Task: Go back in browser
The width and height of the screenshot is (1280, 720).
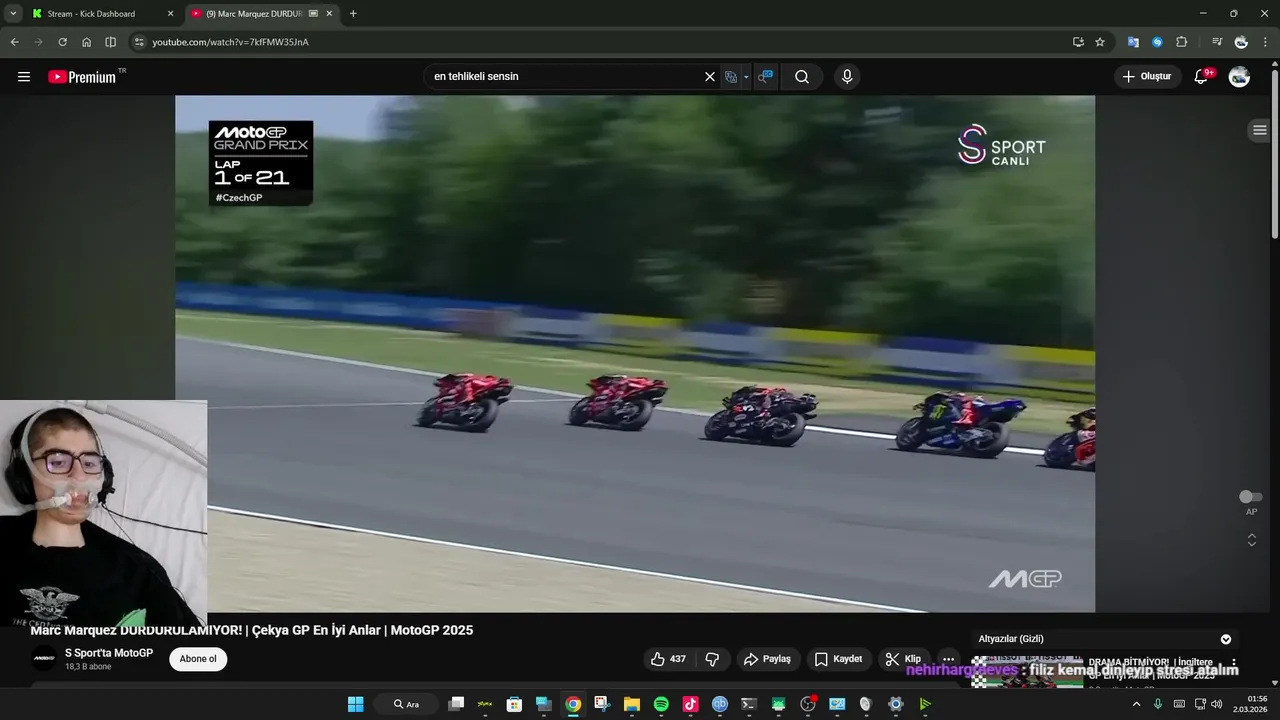Action: tap(14, 42)
